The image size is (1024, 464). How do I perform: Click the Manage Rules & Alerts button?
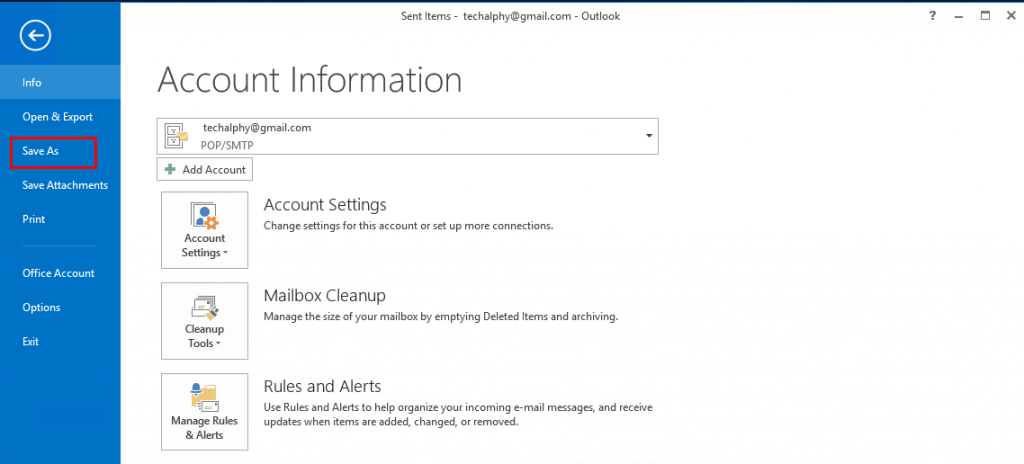[x=204, y=412]
